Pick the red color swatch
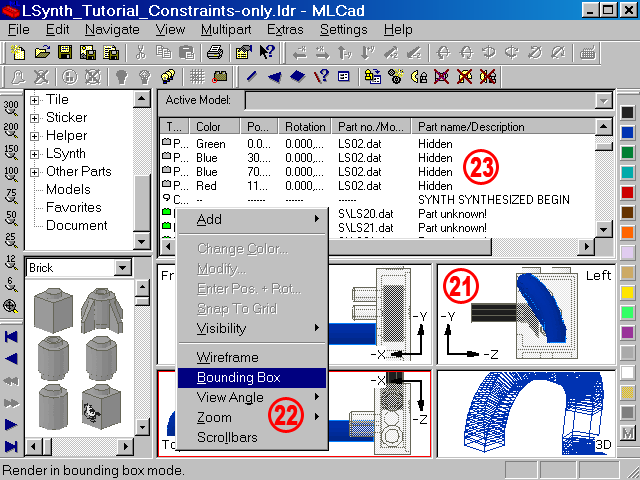Screen dimensions: 640x480 (627, 192)
